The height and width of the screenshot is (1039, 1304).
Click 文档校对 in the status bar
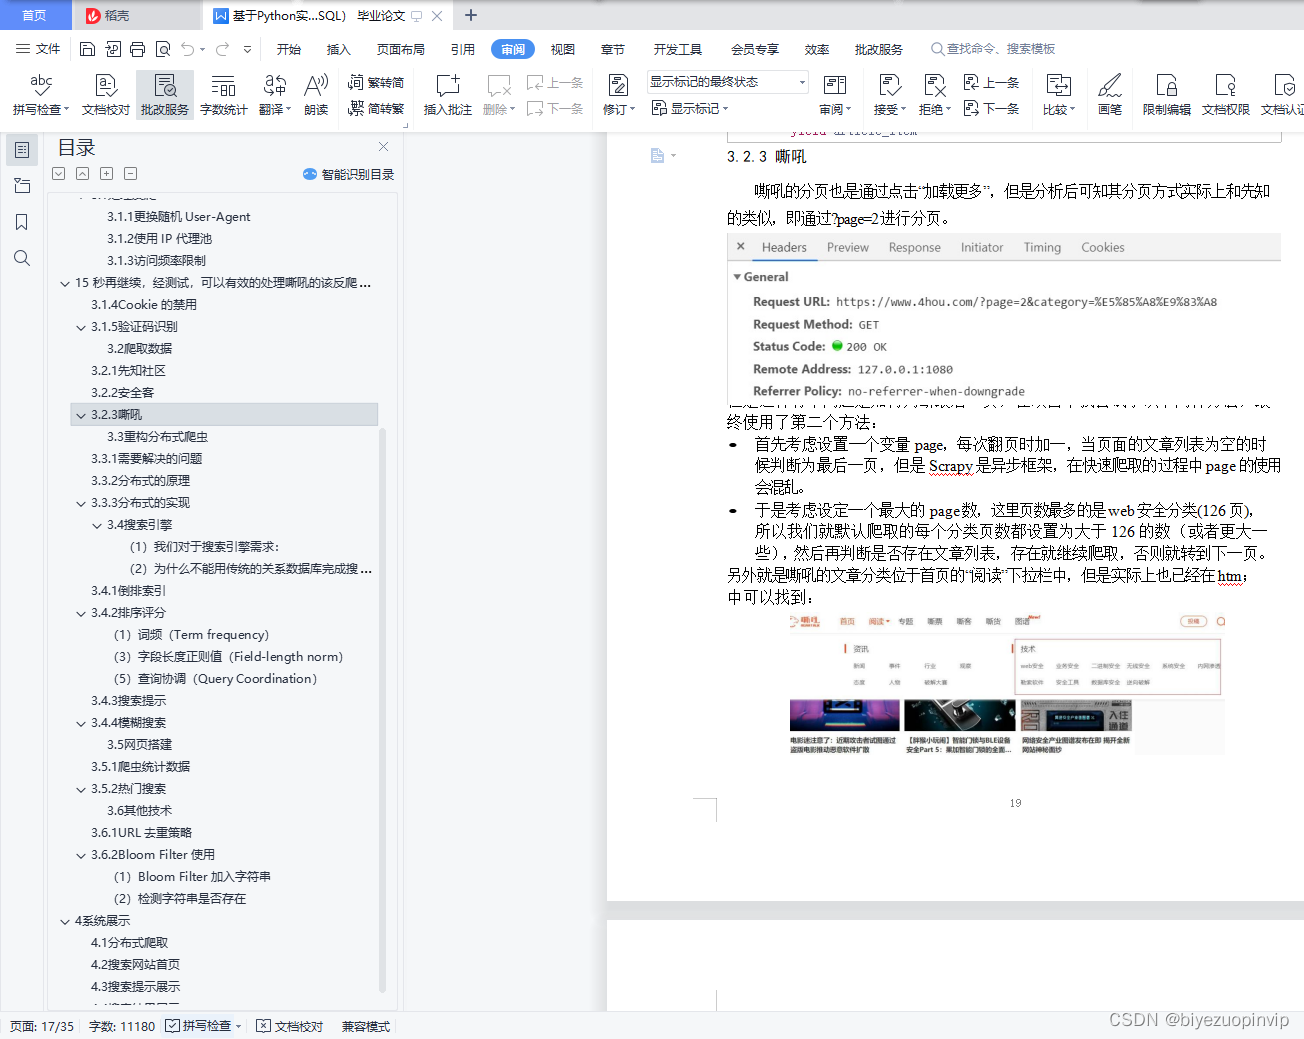(290, 1026)
